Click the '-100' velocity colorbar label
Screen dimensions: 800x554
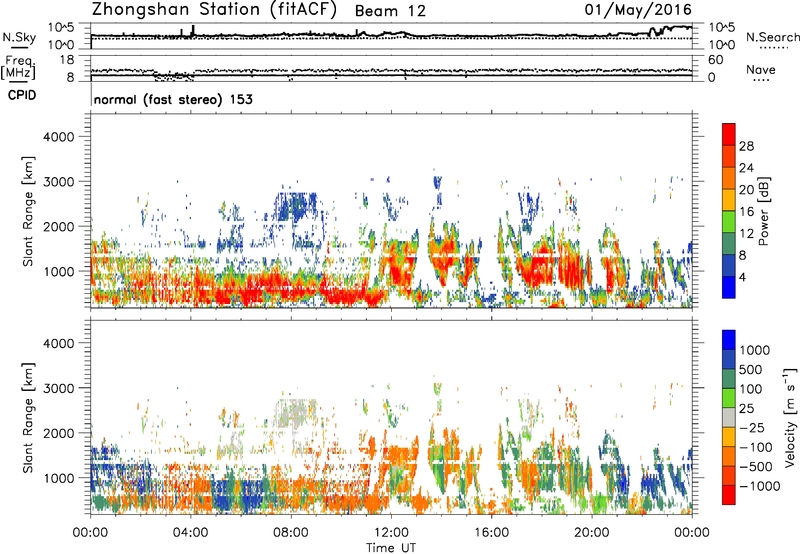756,447
